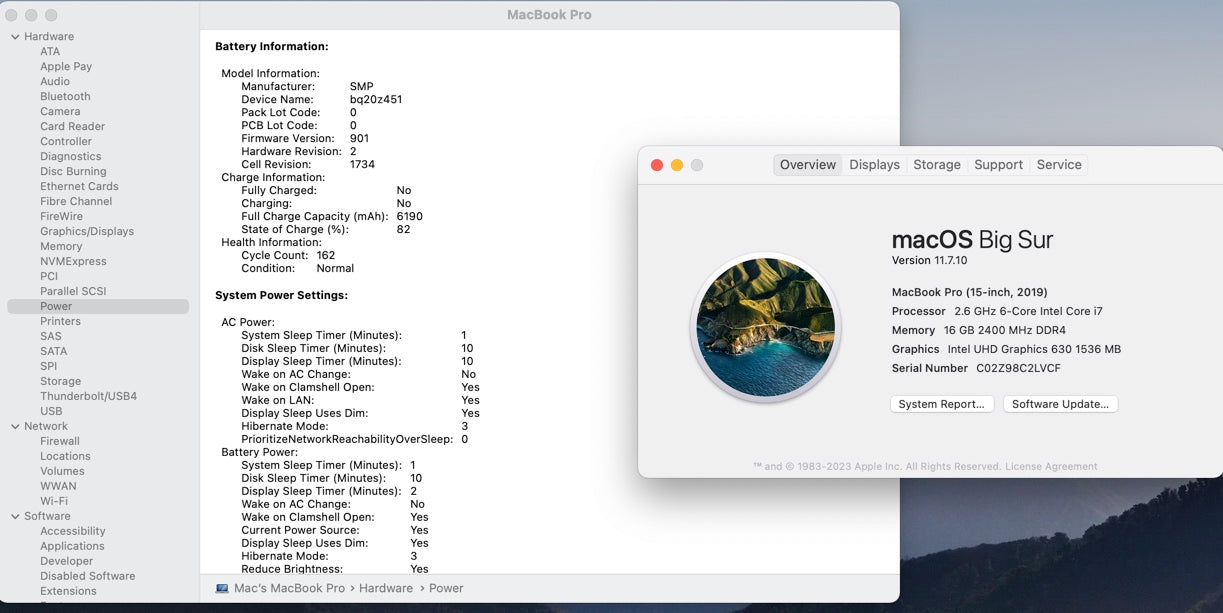The height and width of the screenshot is (613, 1223).
Task: Close the About This Mac window
Action: [x=657, y=165]
